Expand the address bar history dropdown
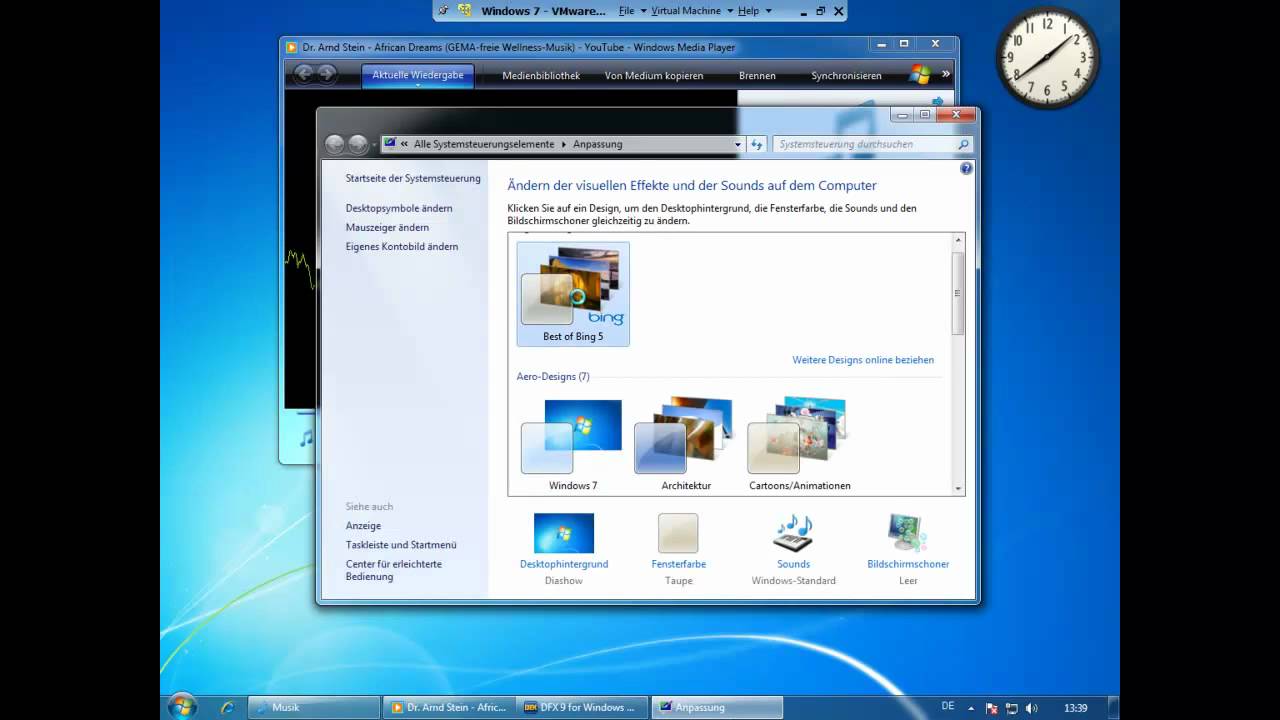The height and width of the screenshot is (720, 1280). [x=738, y=144]
